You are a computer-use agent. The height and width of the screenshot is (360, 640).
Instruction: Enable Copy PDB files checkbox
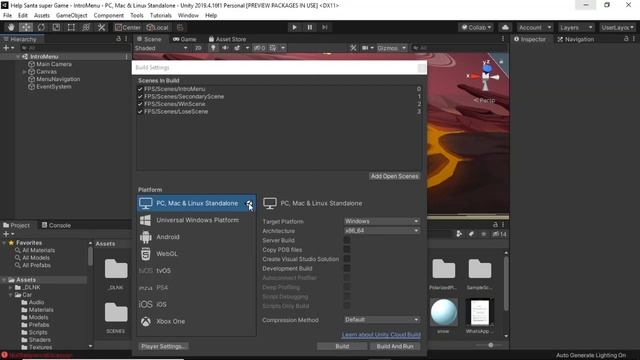[x=347, y=250]
